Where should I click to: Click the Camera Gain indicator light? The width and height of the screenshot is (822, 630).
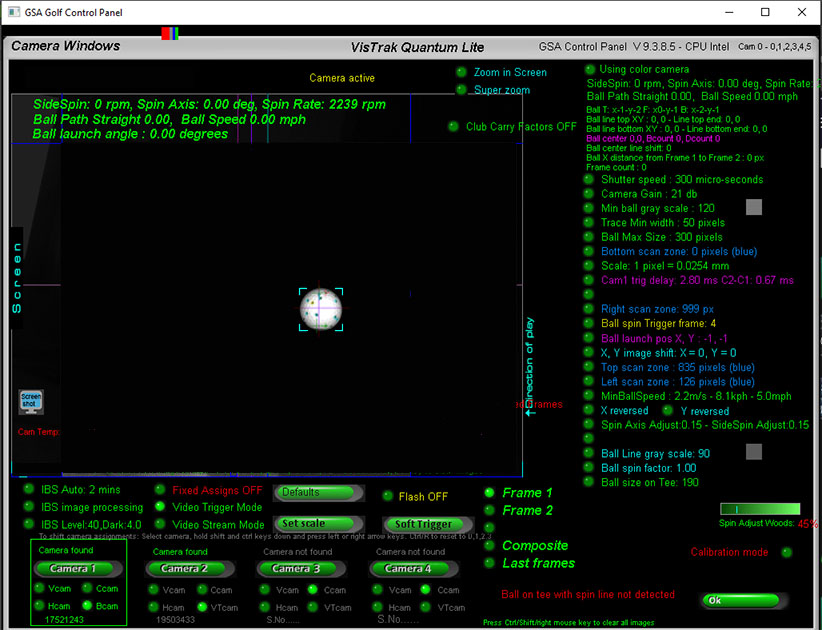point(590,194)
